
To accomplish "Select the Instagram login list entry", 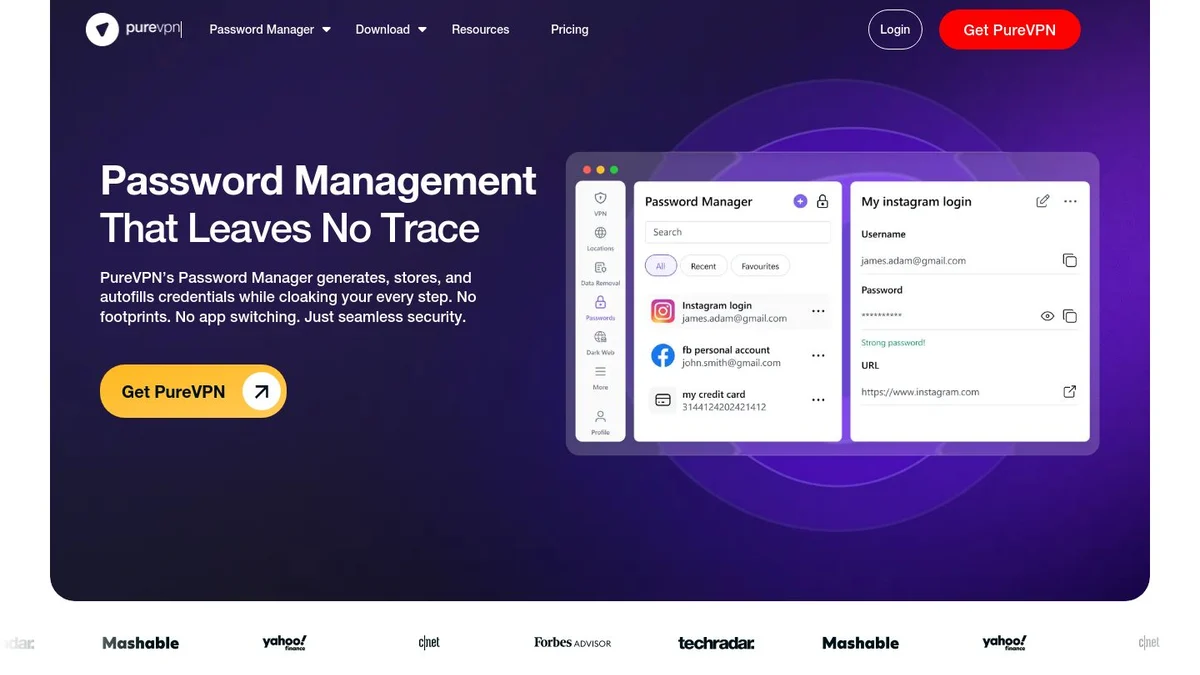I will pos(738,311).
